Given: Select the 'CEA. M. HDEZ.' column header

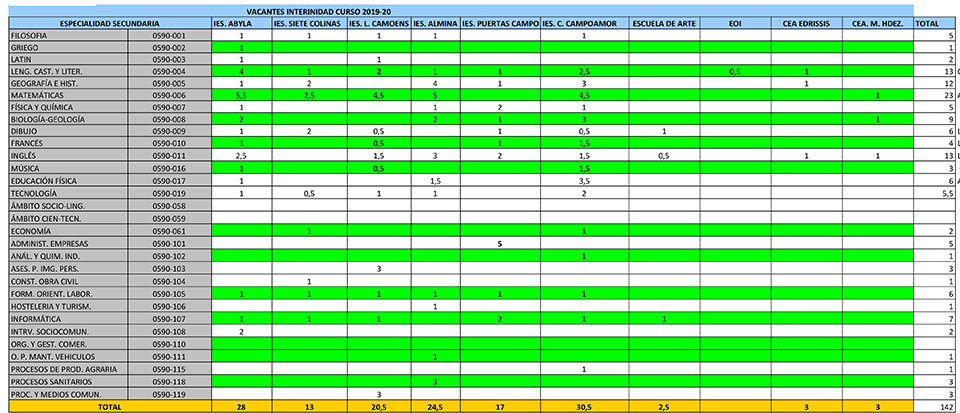Looking at the screenshot, I should pyautogui.click(x=878, y=24).
